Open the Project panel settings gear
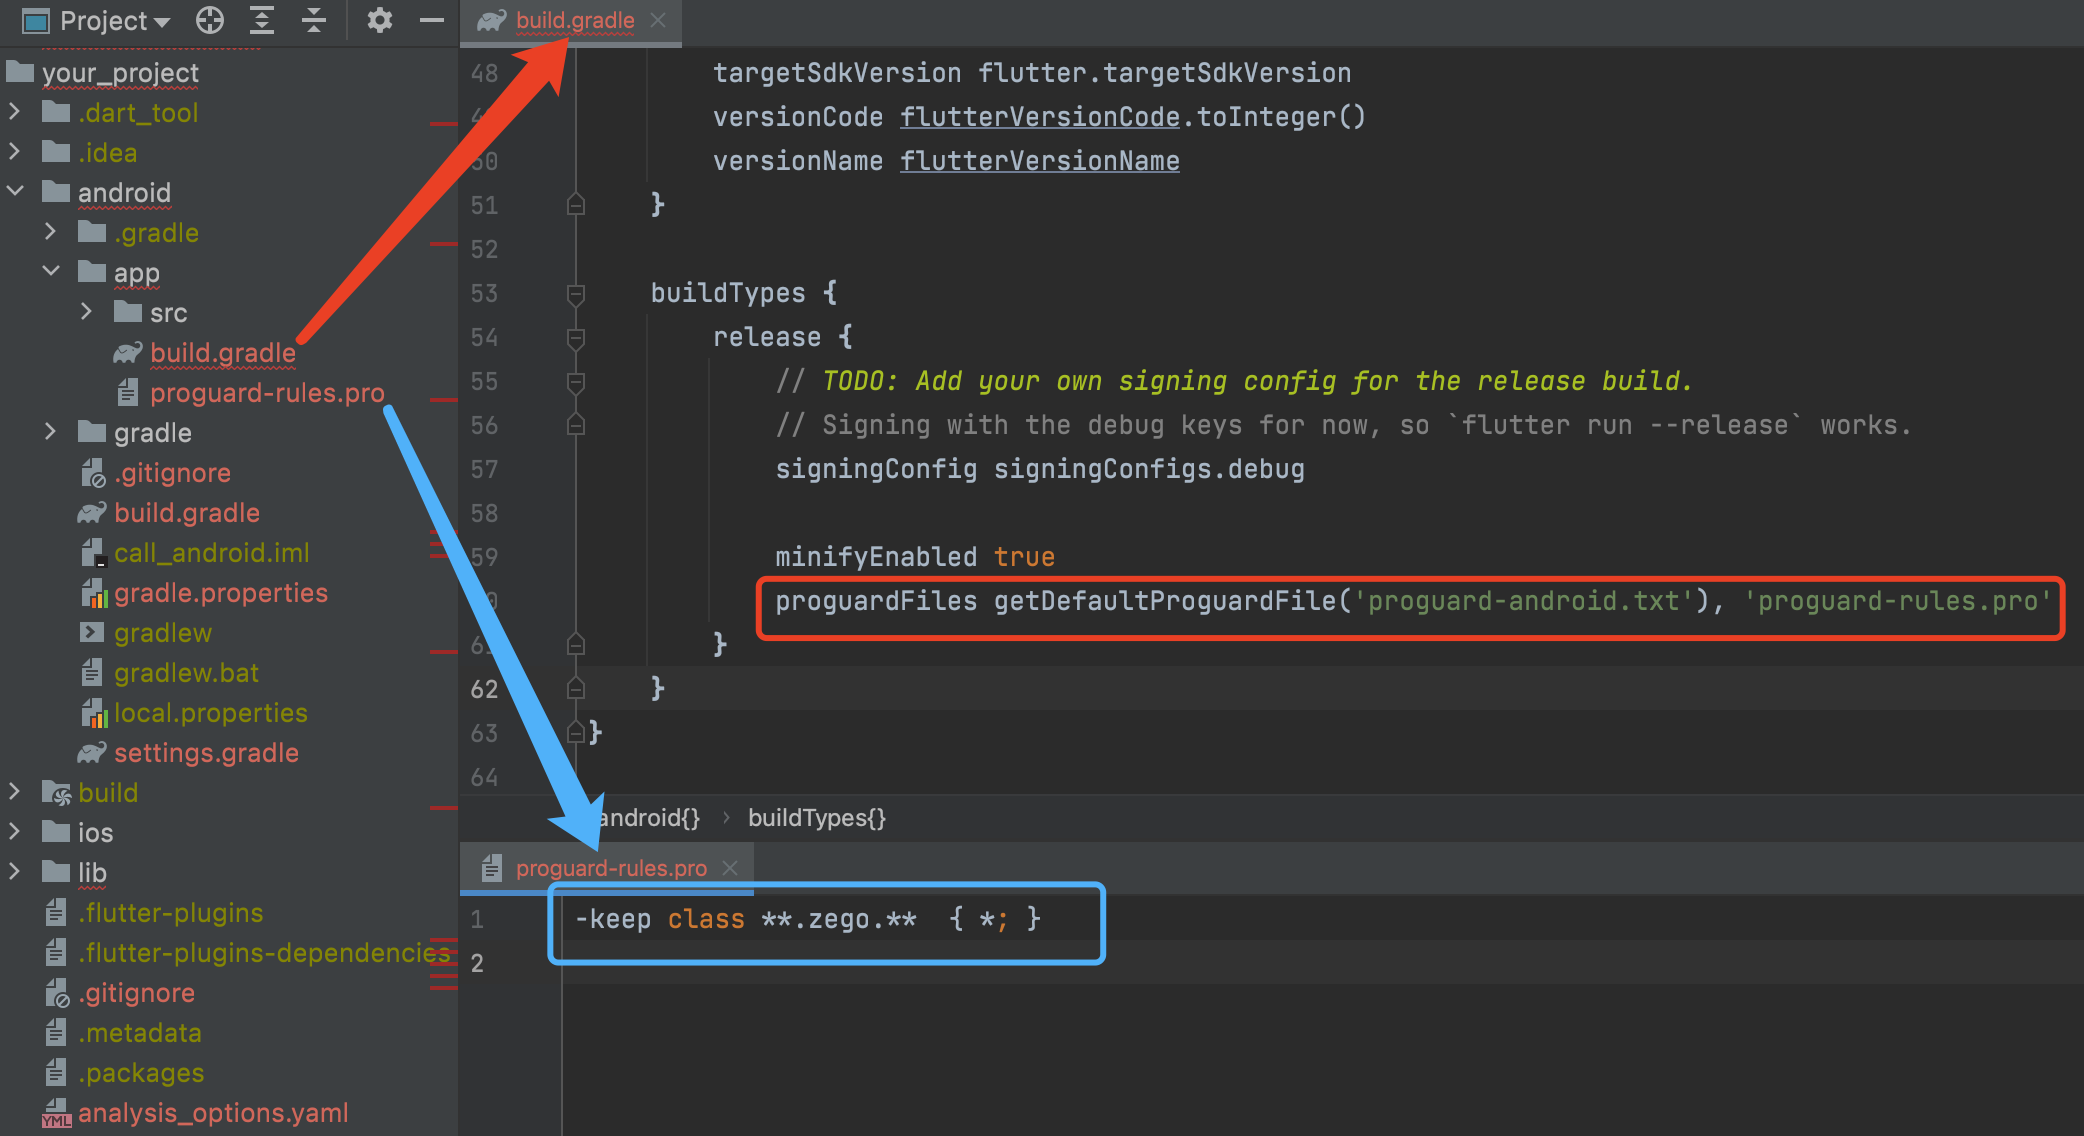The height and width of the screenshot is (1136, 2084). click(x=380, y=20)
